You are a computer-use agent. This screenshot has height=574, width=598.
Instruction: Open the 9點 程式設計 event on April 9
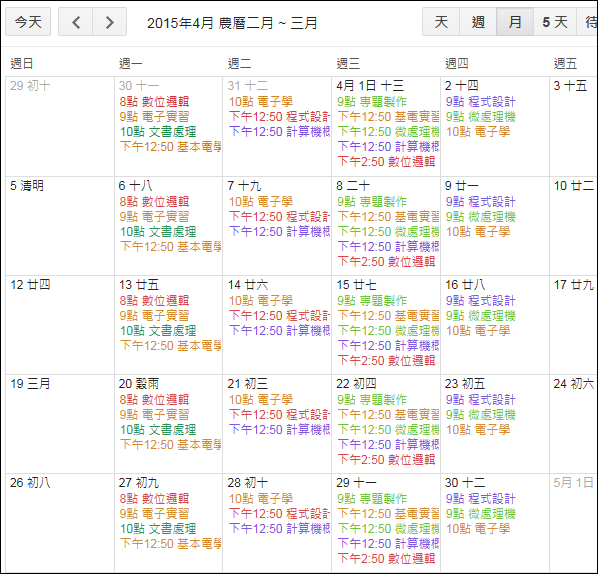click(481, 202)
